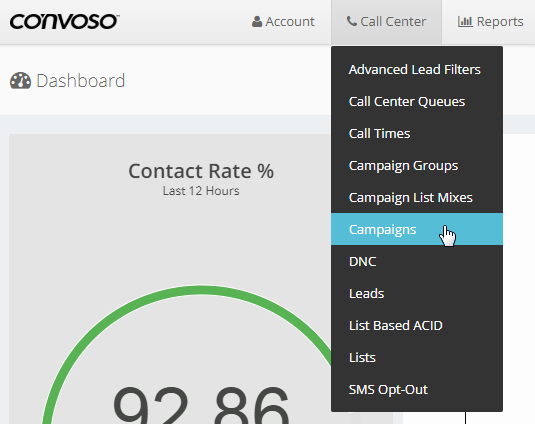535x424 pixels.
Task: Open the Account menu
Action: [x=283, y=22]
